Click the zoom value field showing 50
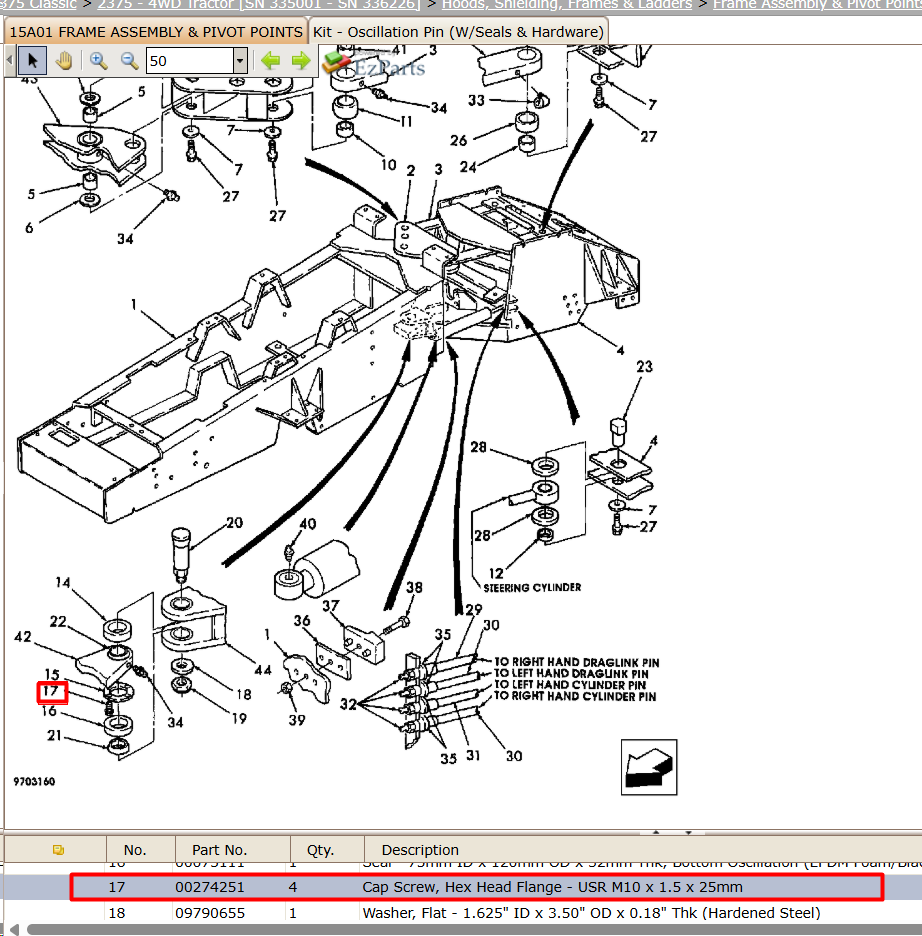 pyautogui.click(x=190, y=61)
